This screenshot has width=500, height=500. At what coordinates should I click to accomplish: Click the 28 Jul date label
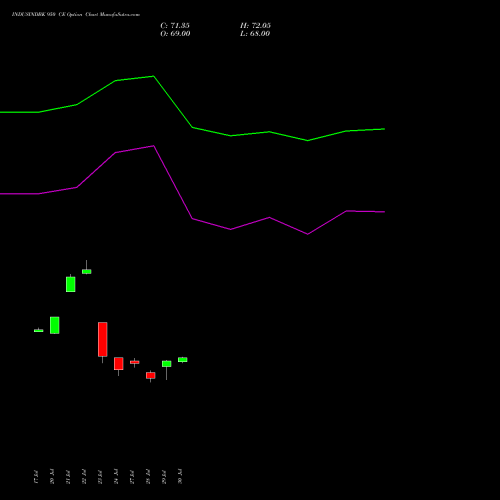click(148, 477)
